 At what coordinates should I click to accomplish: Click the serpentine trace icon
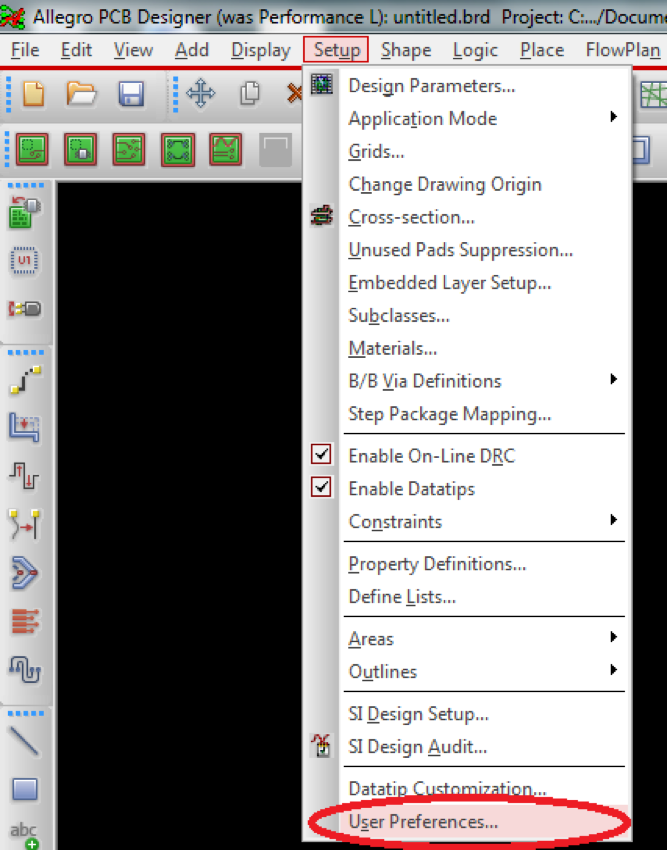click(25, 669)
